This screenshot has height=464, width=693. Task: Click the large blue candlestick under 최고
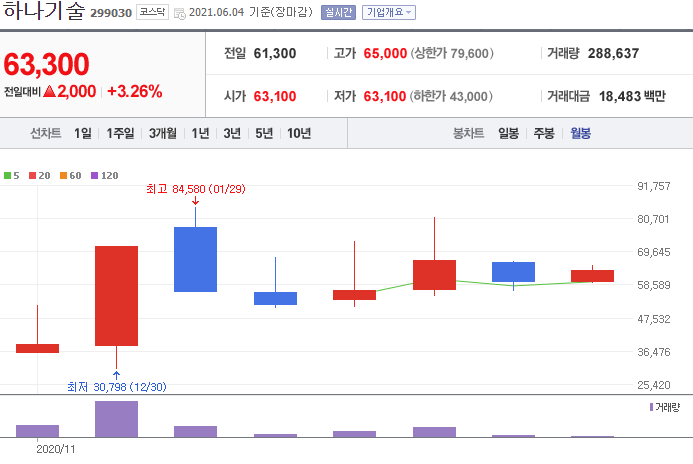pos(195,259)
